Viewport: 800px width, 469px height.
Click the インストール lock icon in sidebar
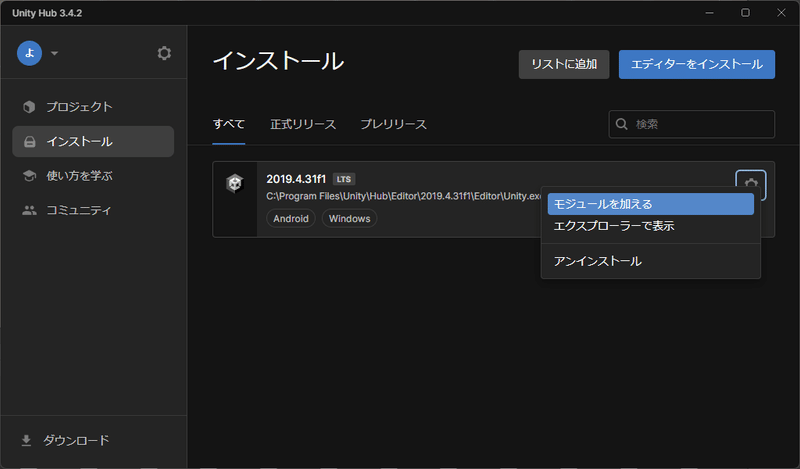[x=30, y=141]
